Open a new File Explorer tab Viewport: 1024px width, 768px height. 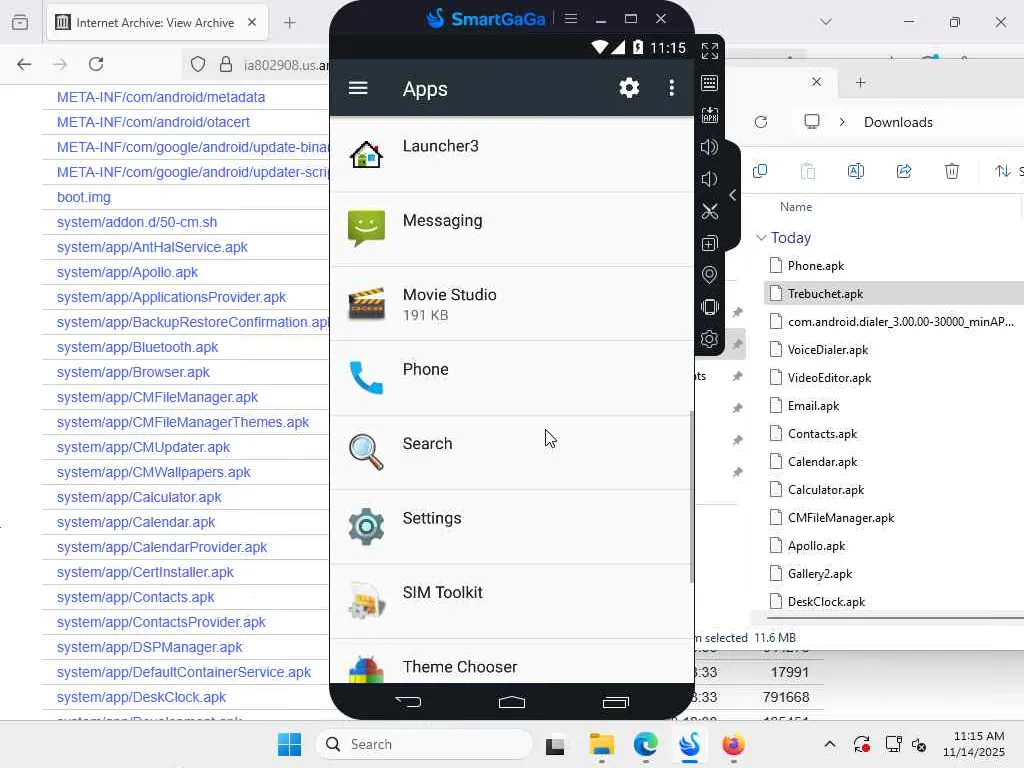[x=861, y=82]
